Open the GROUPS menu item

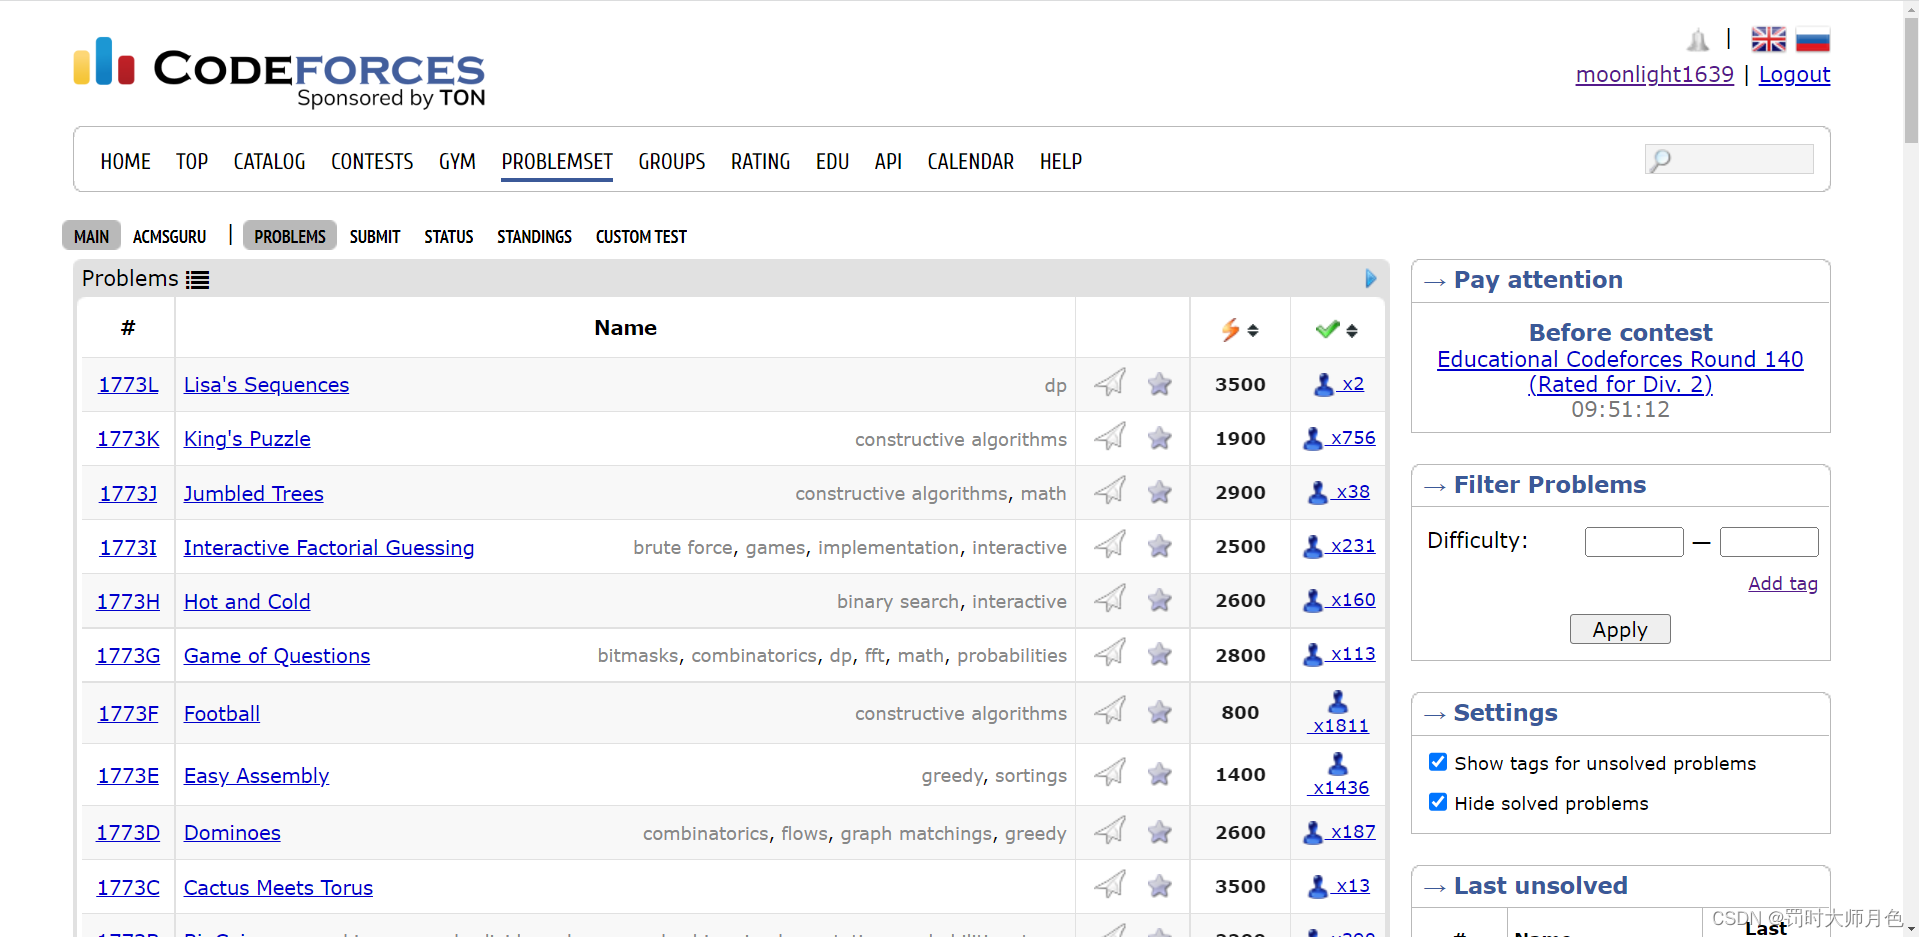[x=672, y=161]
